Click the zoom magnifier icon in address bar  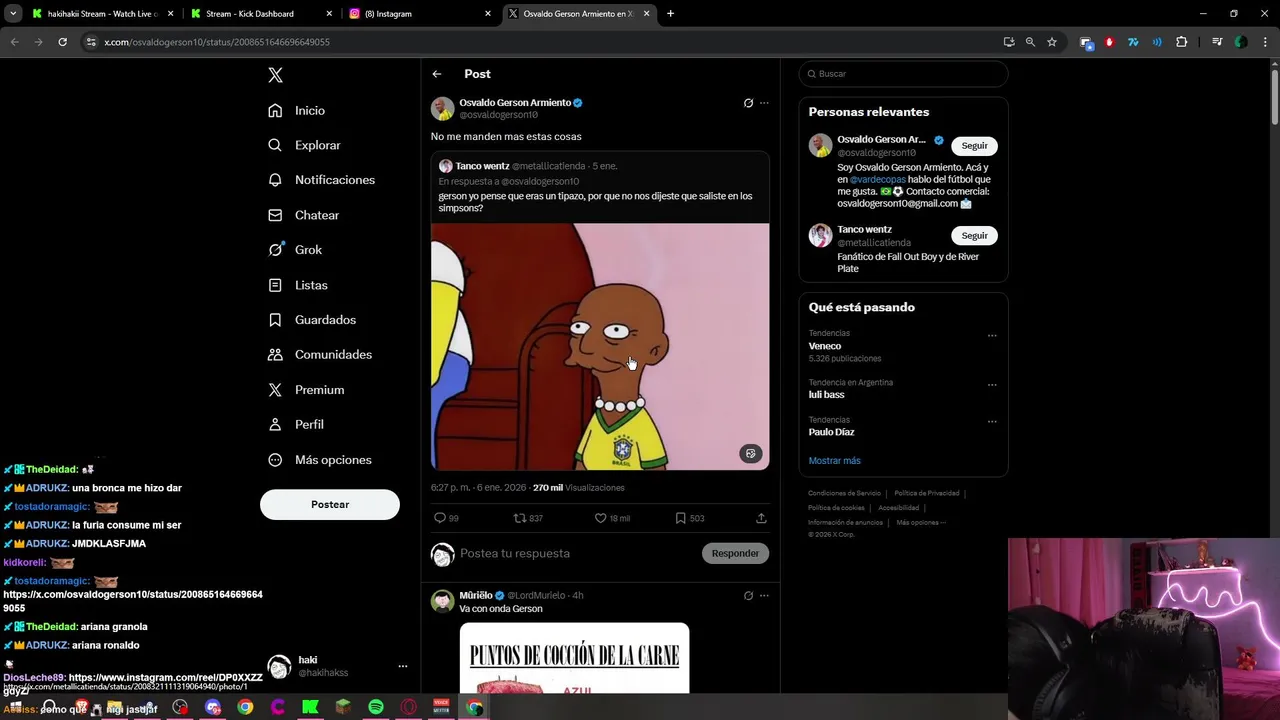point(1030,42)
